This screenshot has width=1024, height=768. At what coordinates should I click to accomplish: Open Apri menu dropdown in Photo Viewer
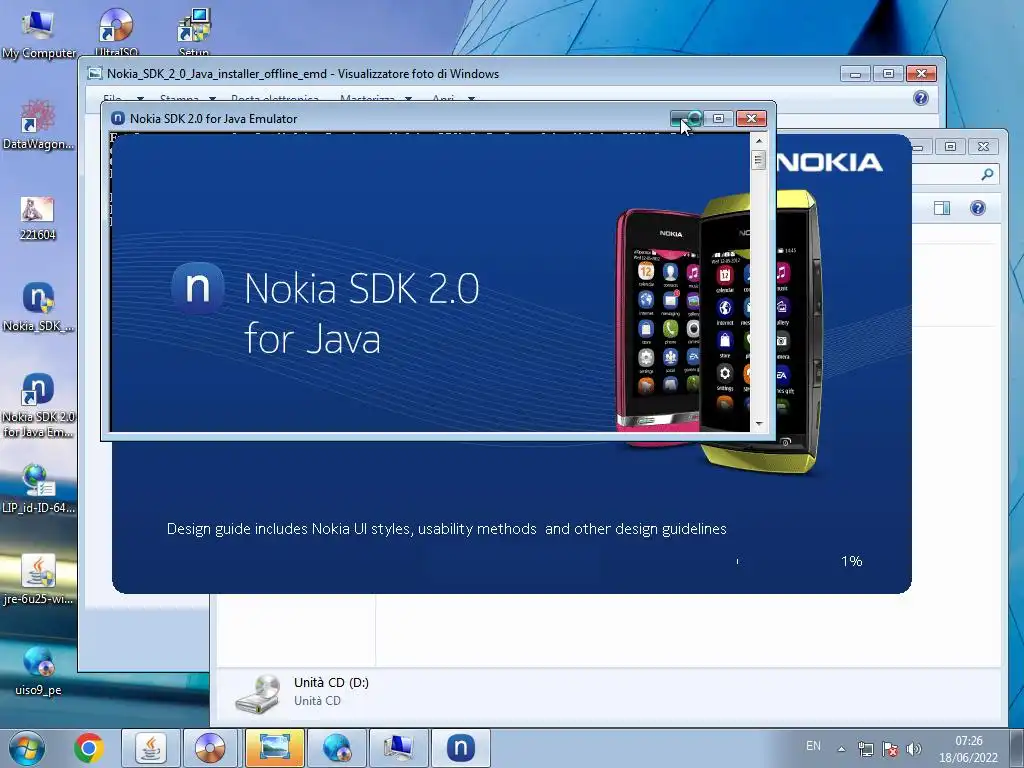453,99
